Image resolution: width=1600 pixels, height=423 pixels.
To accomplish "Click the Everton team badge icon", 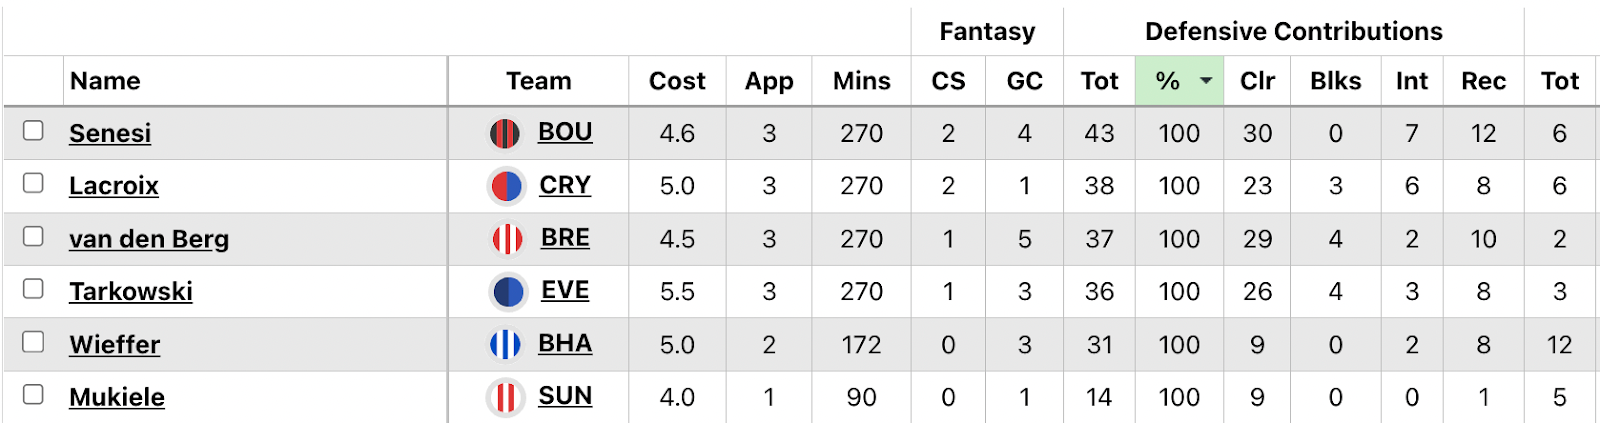I will (x=508, y=292).
